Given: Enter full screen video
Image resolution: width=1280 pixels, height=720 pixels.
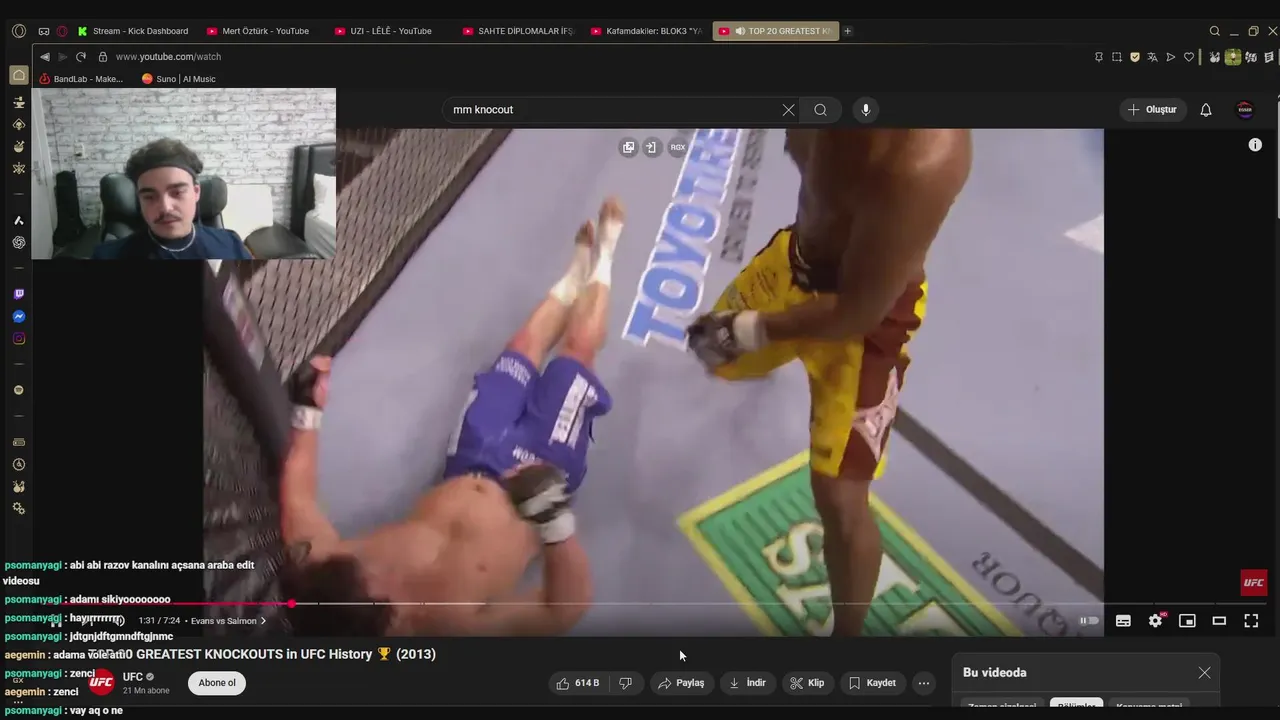Looking at the screenshot, I should pos(1251,621).
